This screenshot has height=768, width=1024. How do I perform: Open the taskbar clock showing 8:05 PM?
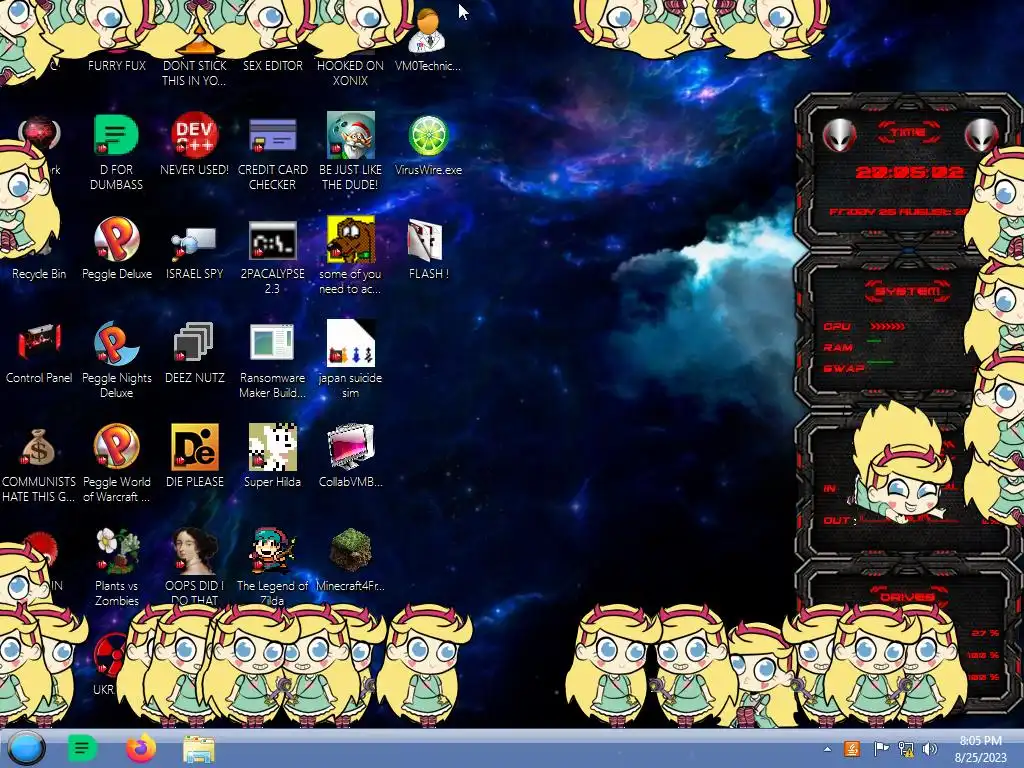[x=980, y=749]
